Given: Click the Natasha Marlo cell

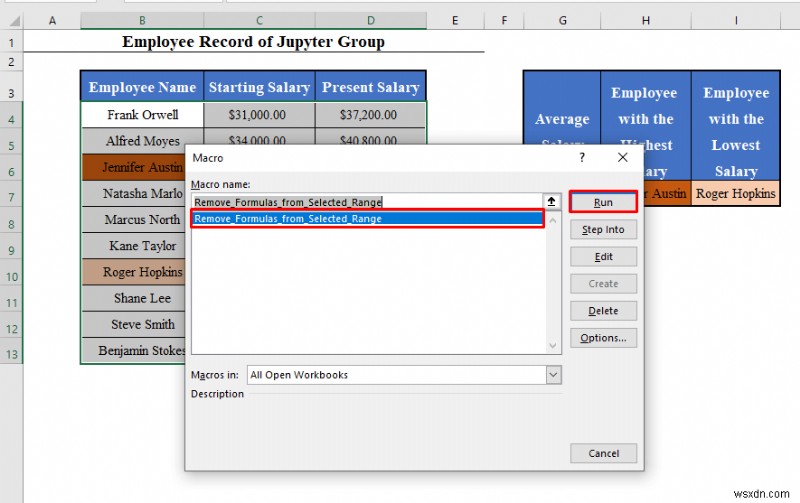Looking at the screenshot, I should [134, 193].
